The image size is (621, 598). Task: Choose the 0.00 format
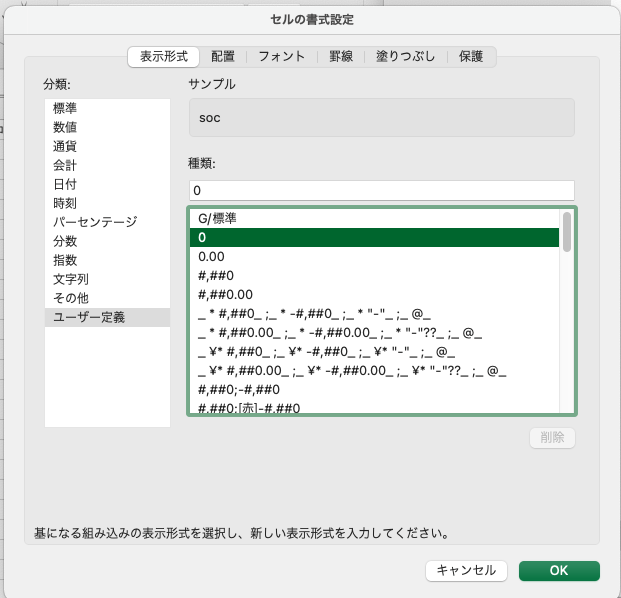(x=374, y=257)
